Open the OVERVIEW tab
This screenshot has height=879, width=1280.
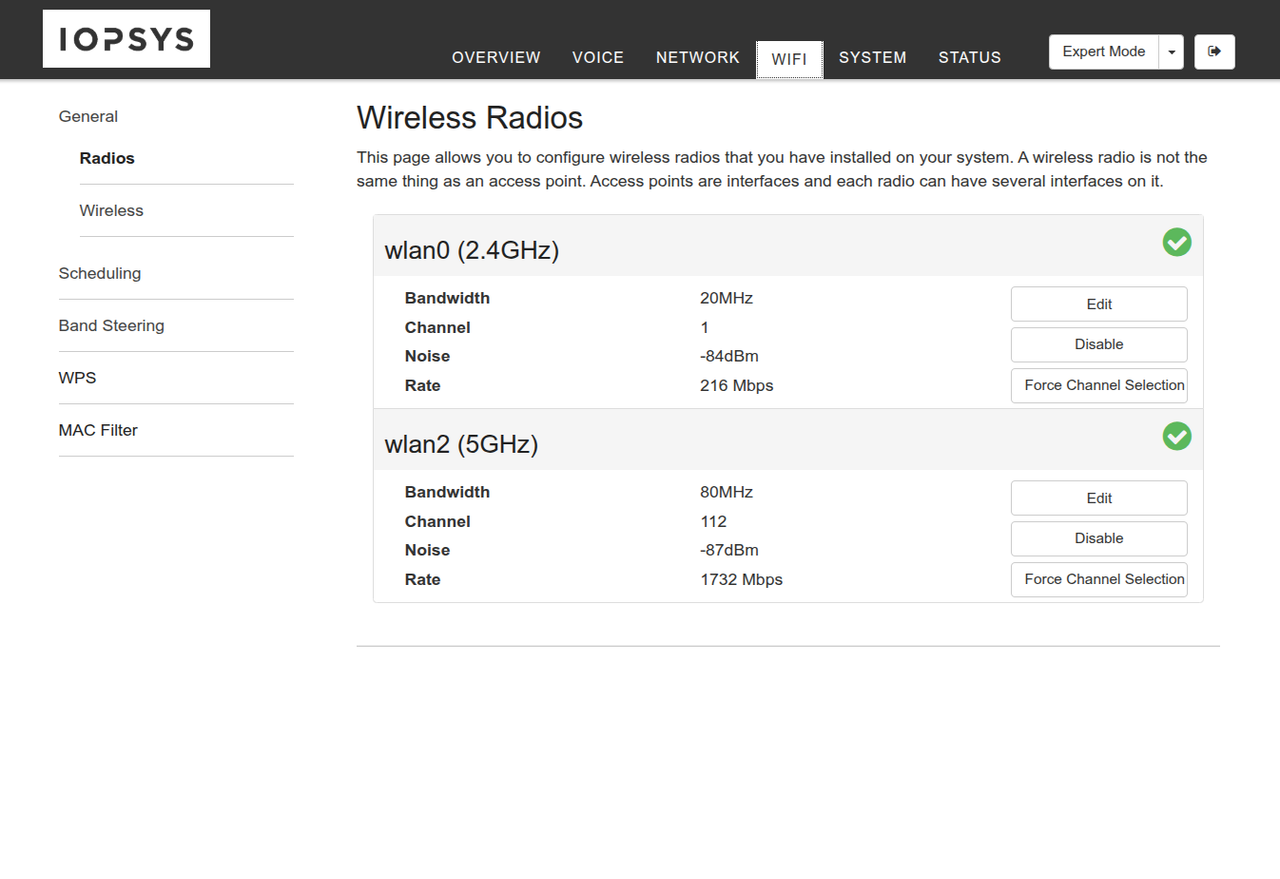tap(496, 58)
